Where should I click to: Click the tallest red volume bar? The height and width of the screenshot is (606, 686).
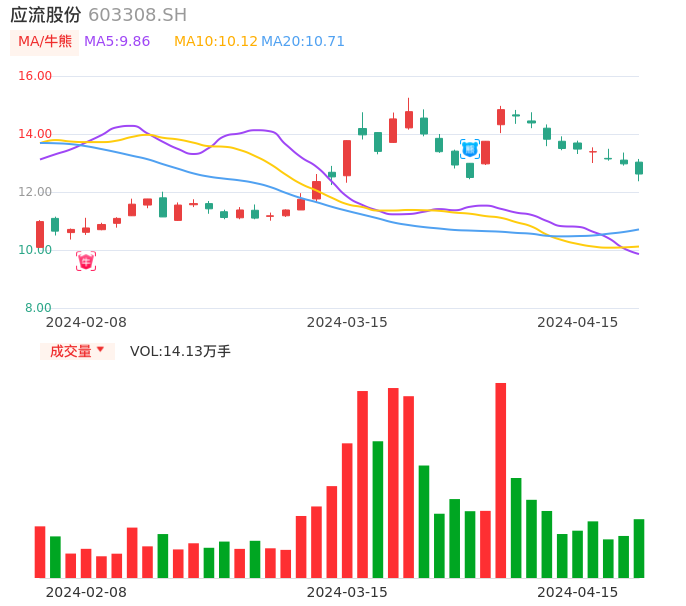[500, 480]
